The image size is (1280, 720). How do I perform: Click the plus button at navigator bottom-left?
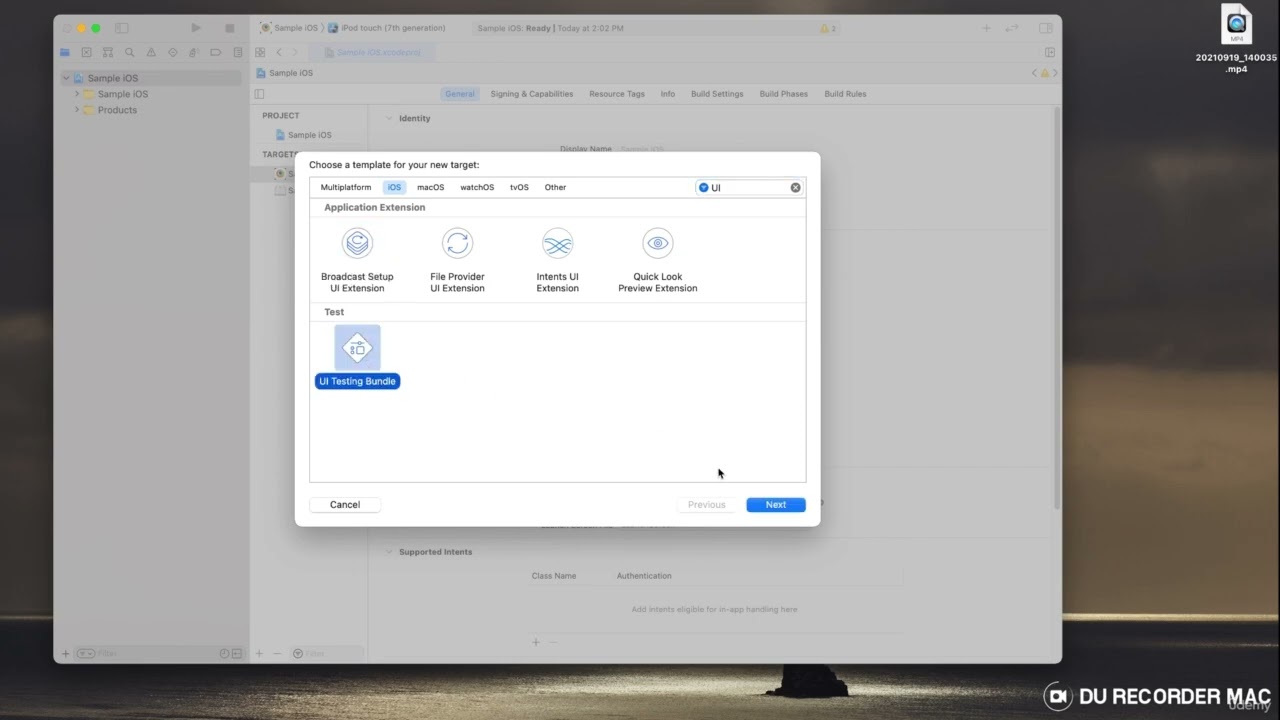tap(66, 653)
